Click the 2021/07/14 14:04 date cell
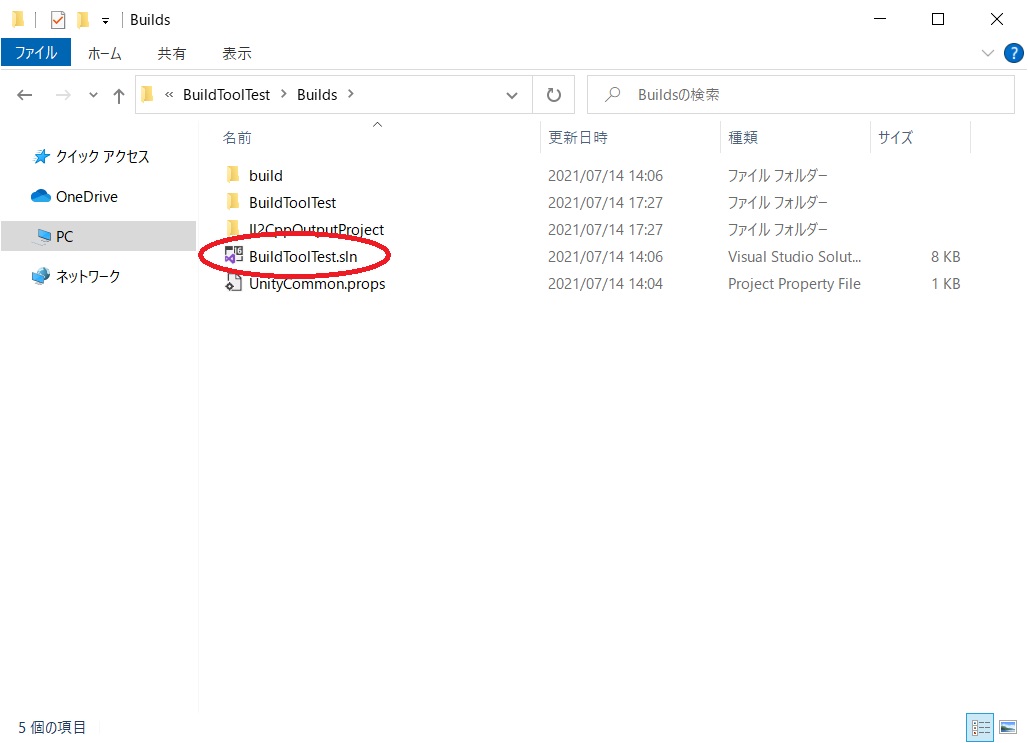This screenshot has height=743, width=1028. pos(605,284)
